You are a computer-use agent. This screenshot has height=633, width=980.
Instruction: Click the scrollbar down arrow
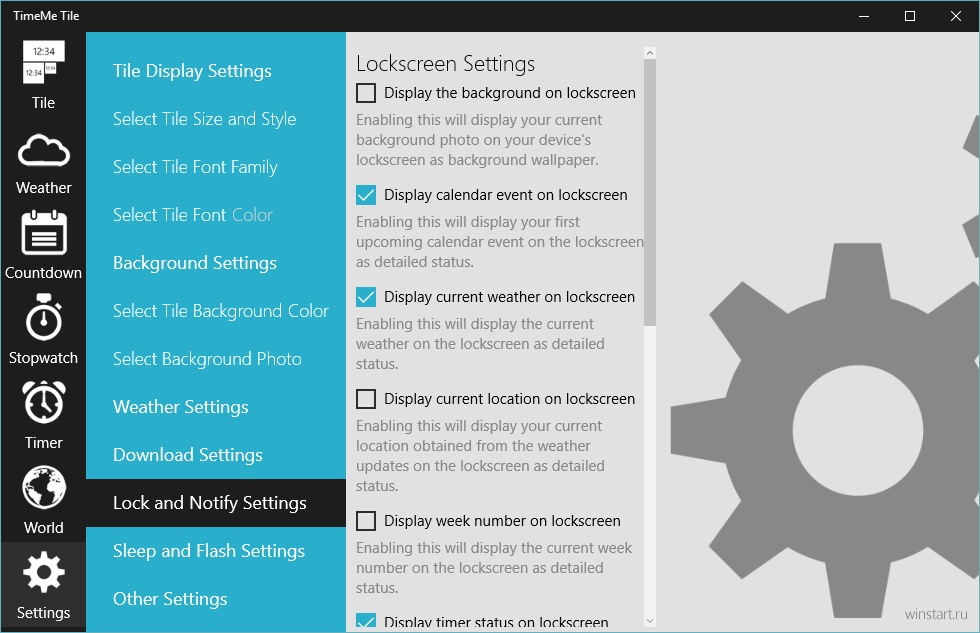[650, 621]
